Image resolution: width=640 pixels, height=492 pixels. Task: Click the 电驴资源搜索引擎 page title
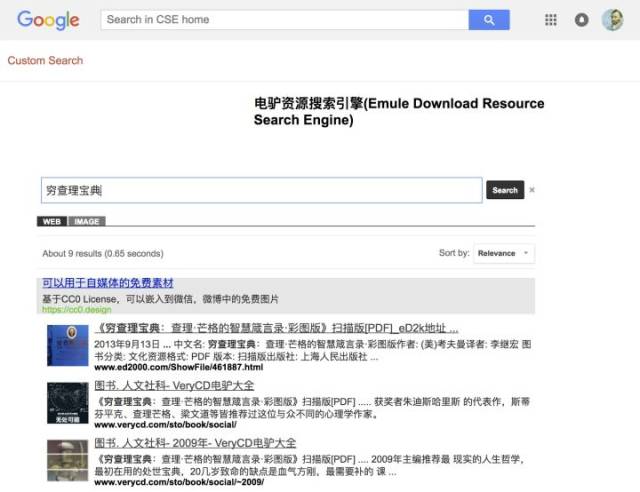coord(399,111)
